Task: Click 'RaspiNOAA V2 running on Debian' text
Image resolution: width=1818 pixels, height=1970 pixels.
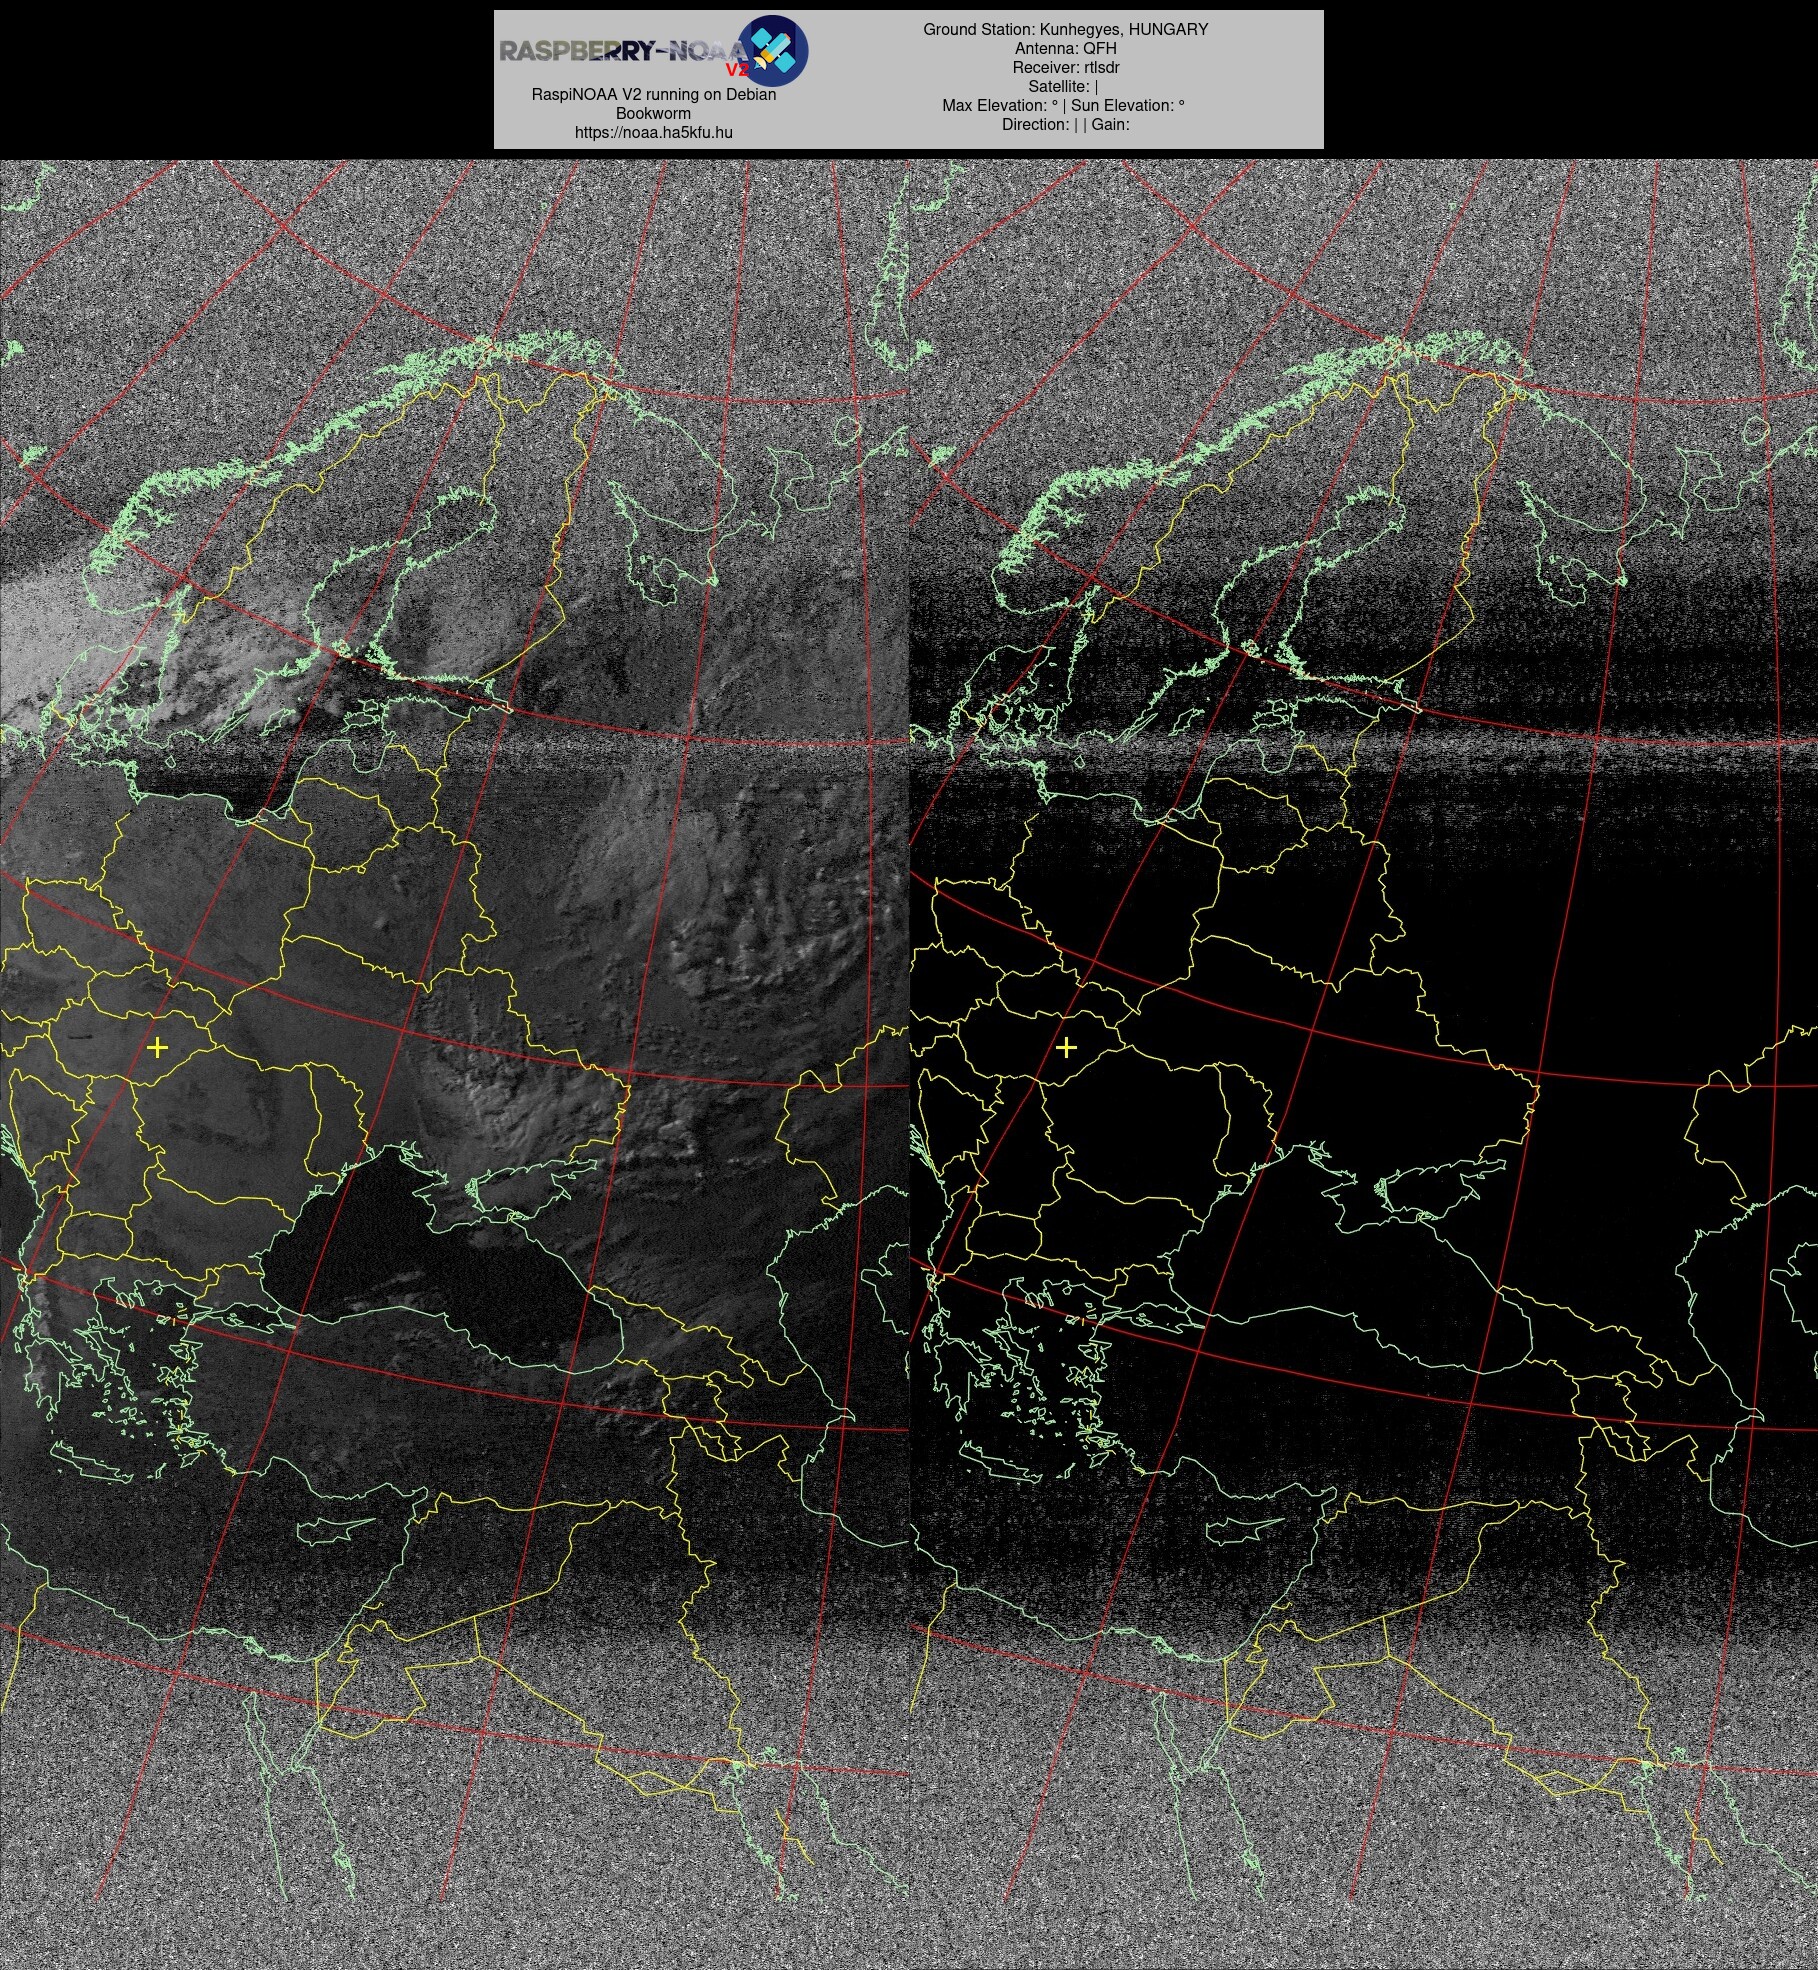Action: coord(654,94)
